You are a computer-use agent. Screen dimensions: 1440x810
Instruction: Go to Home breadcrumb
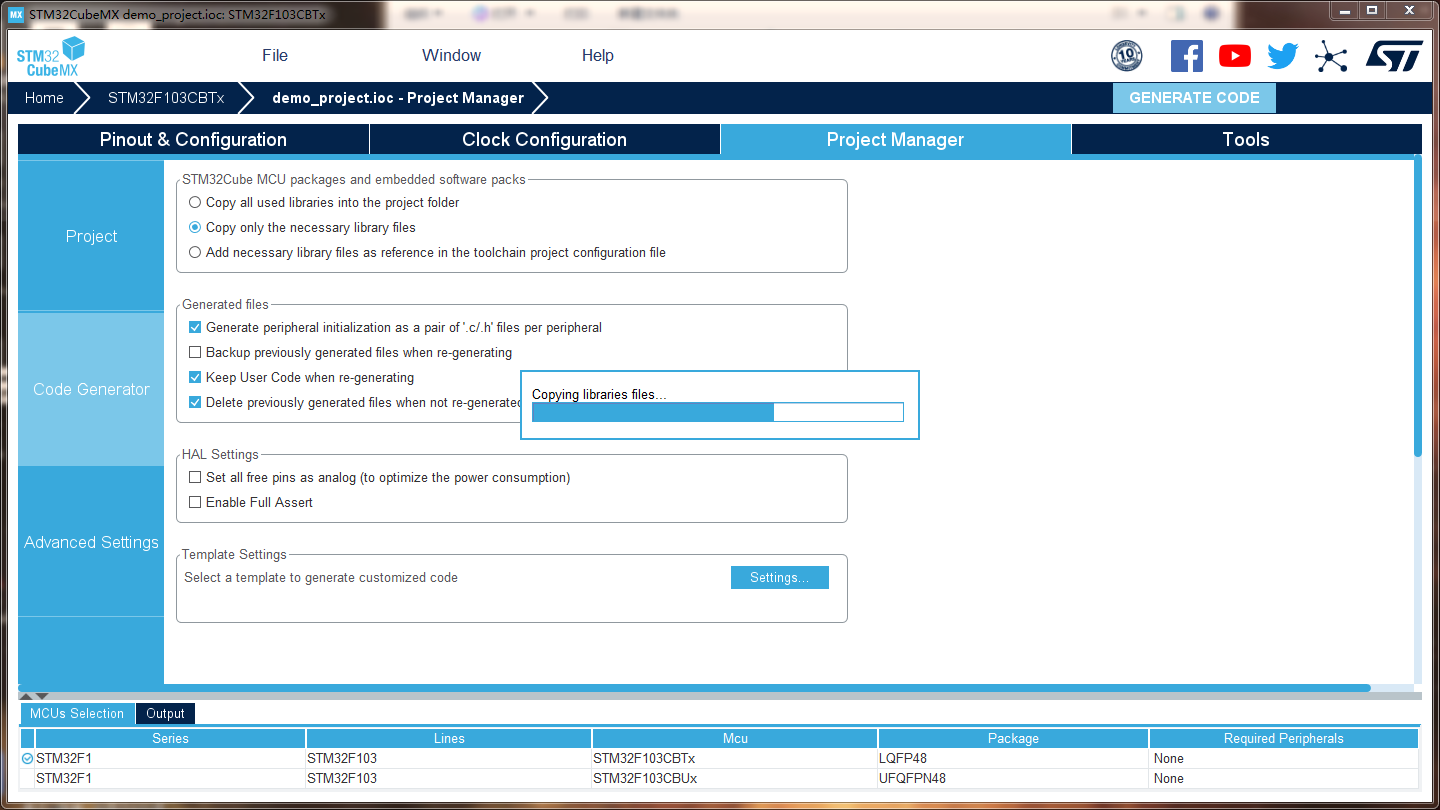point(44,98)
